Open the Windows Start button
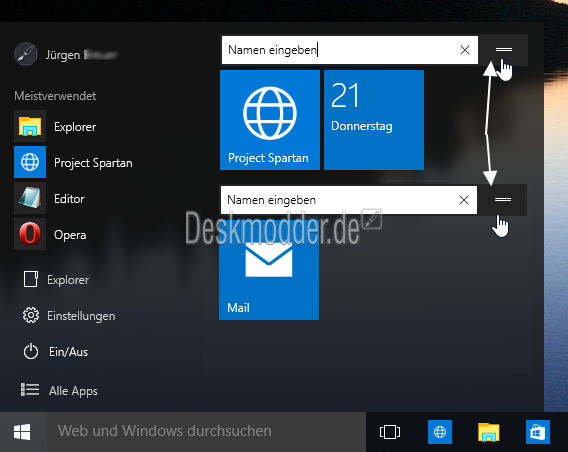The height and width of the screenshot is (452, 568). click(22, 432)
